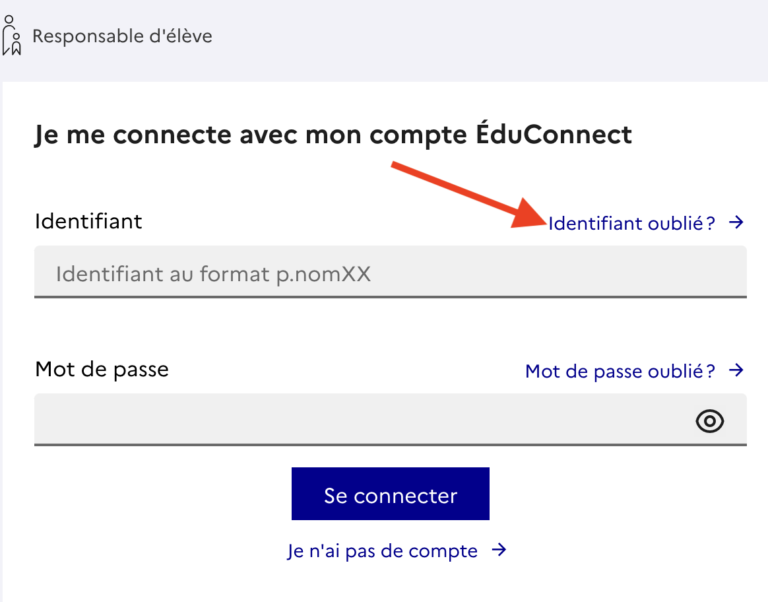This screenshot has height=602, width=768.
Task: Click the Identifiant field label
Action: coord(88,221)
